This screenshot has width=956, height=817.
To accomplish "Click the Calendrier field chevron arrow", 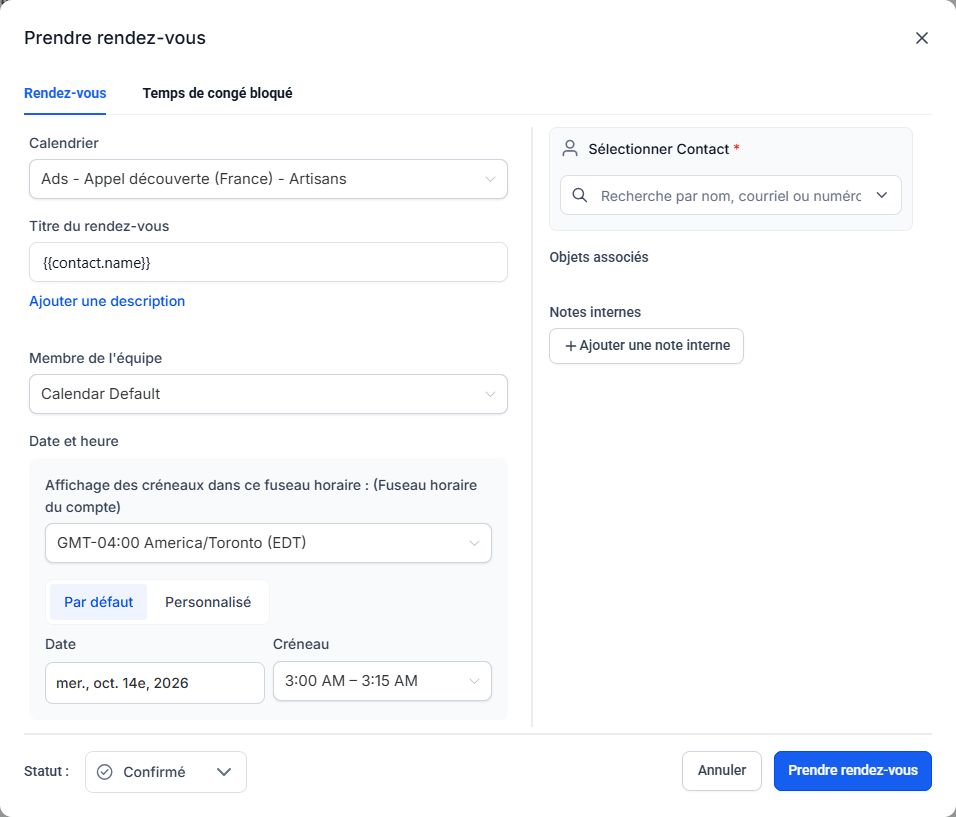I will 490,179.
